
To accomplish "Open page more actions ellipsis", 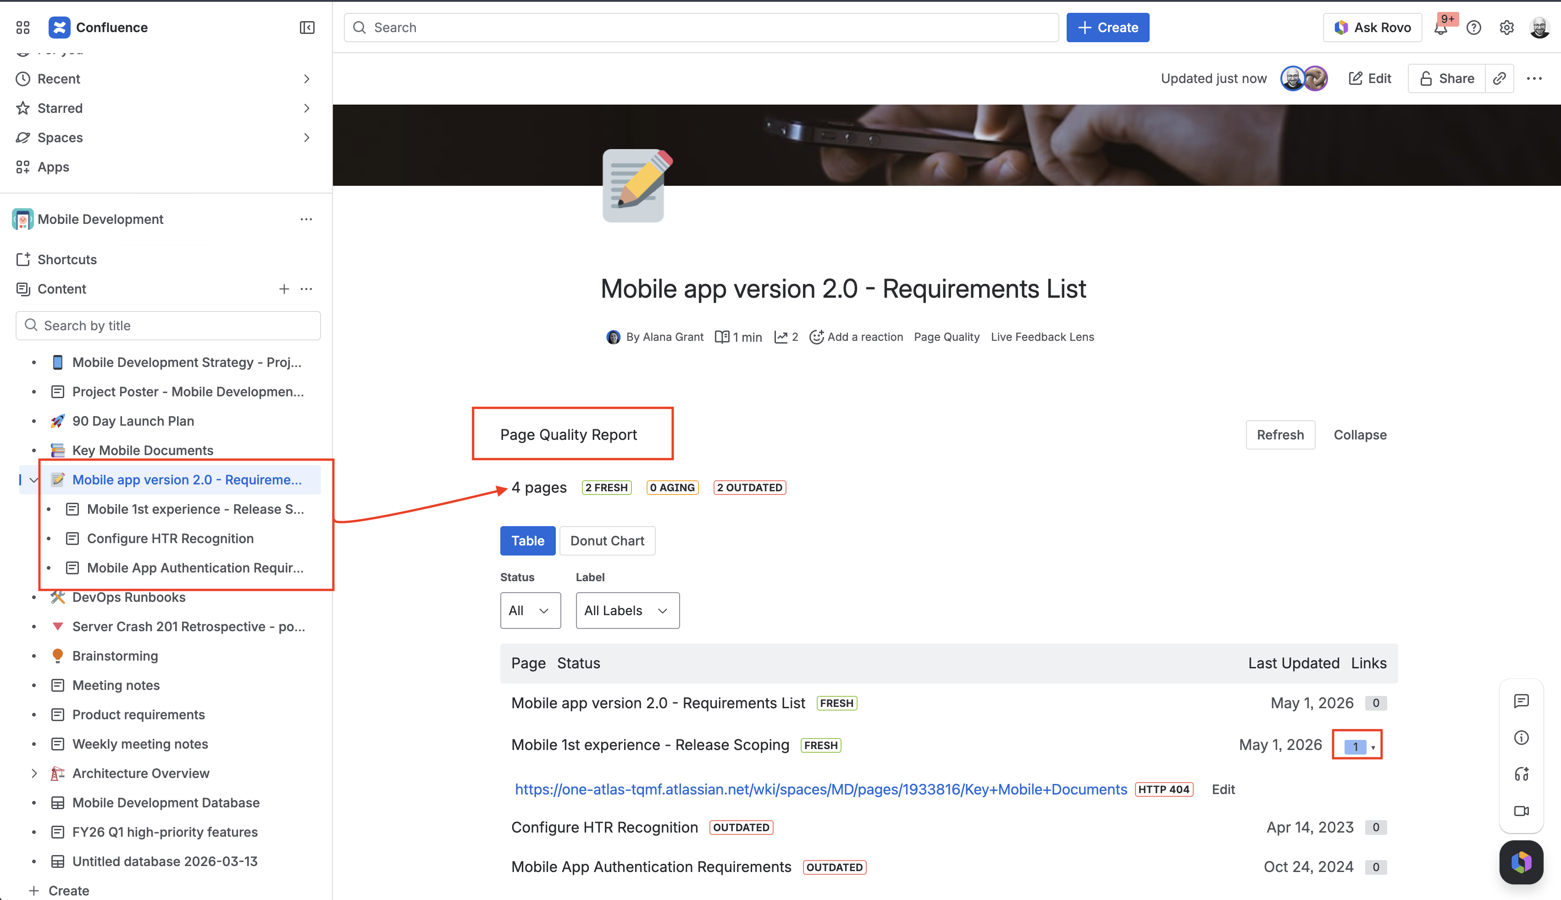I will [x=1534, y=78].
